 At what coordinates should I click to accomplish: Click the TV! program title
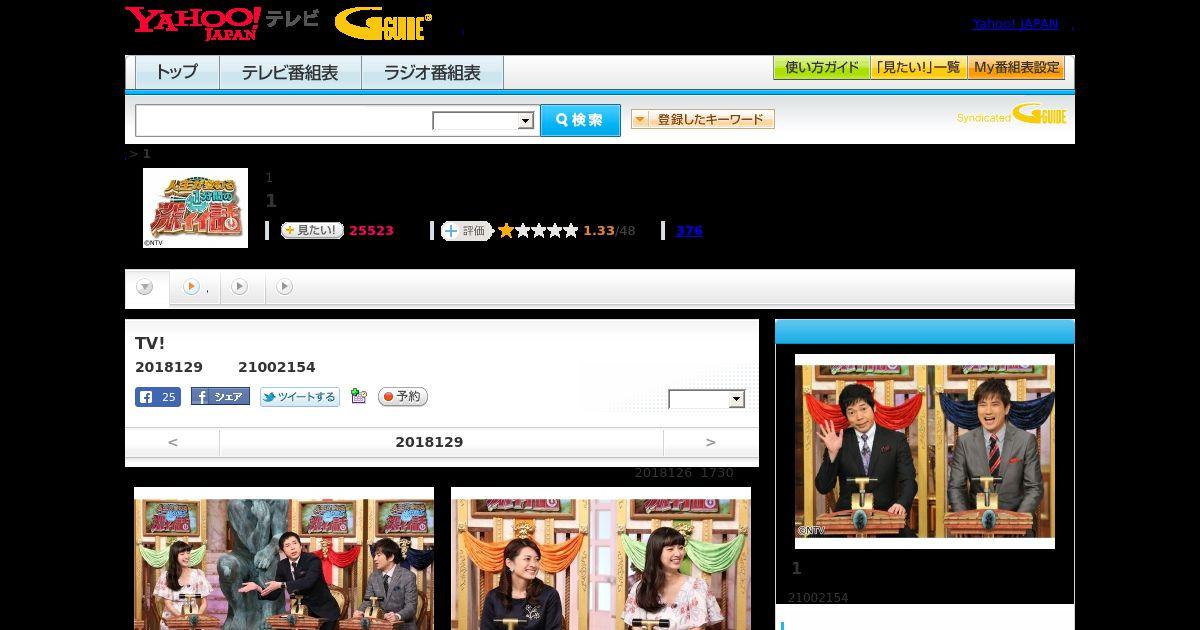(150, 343)
